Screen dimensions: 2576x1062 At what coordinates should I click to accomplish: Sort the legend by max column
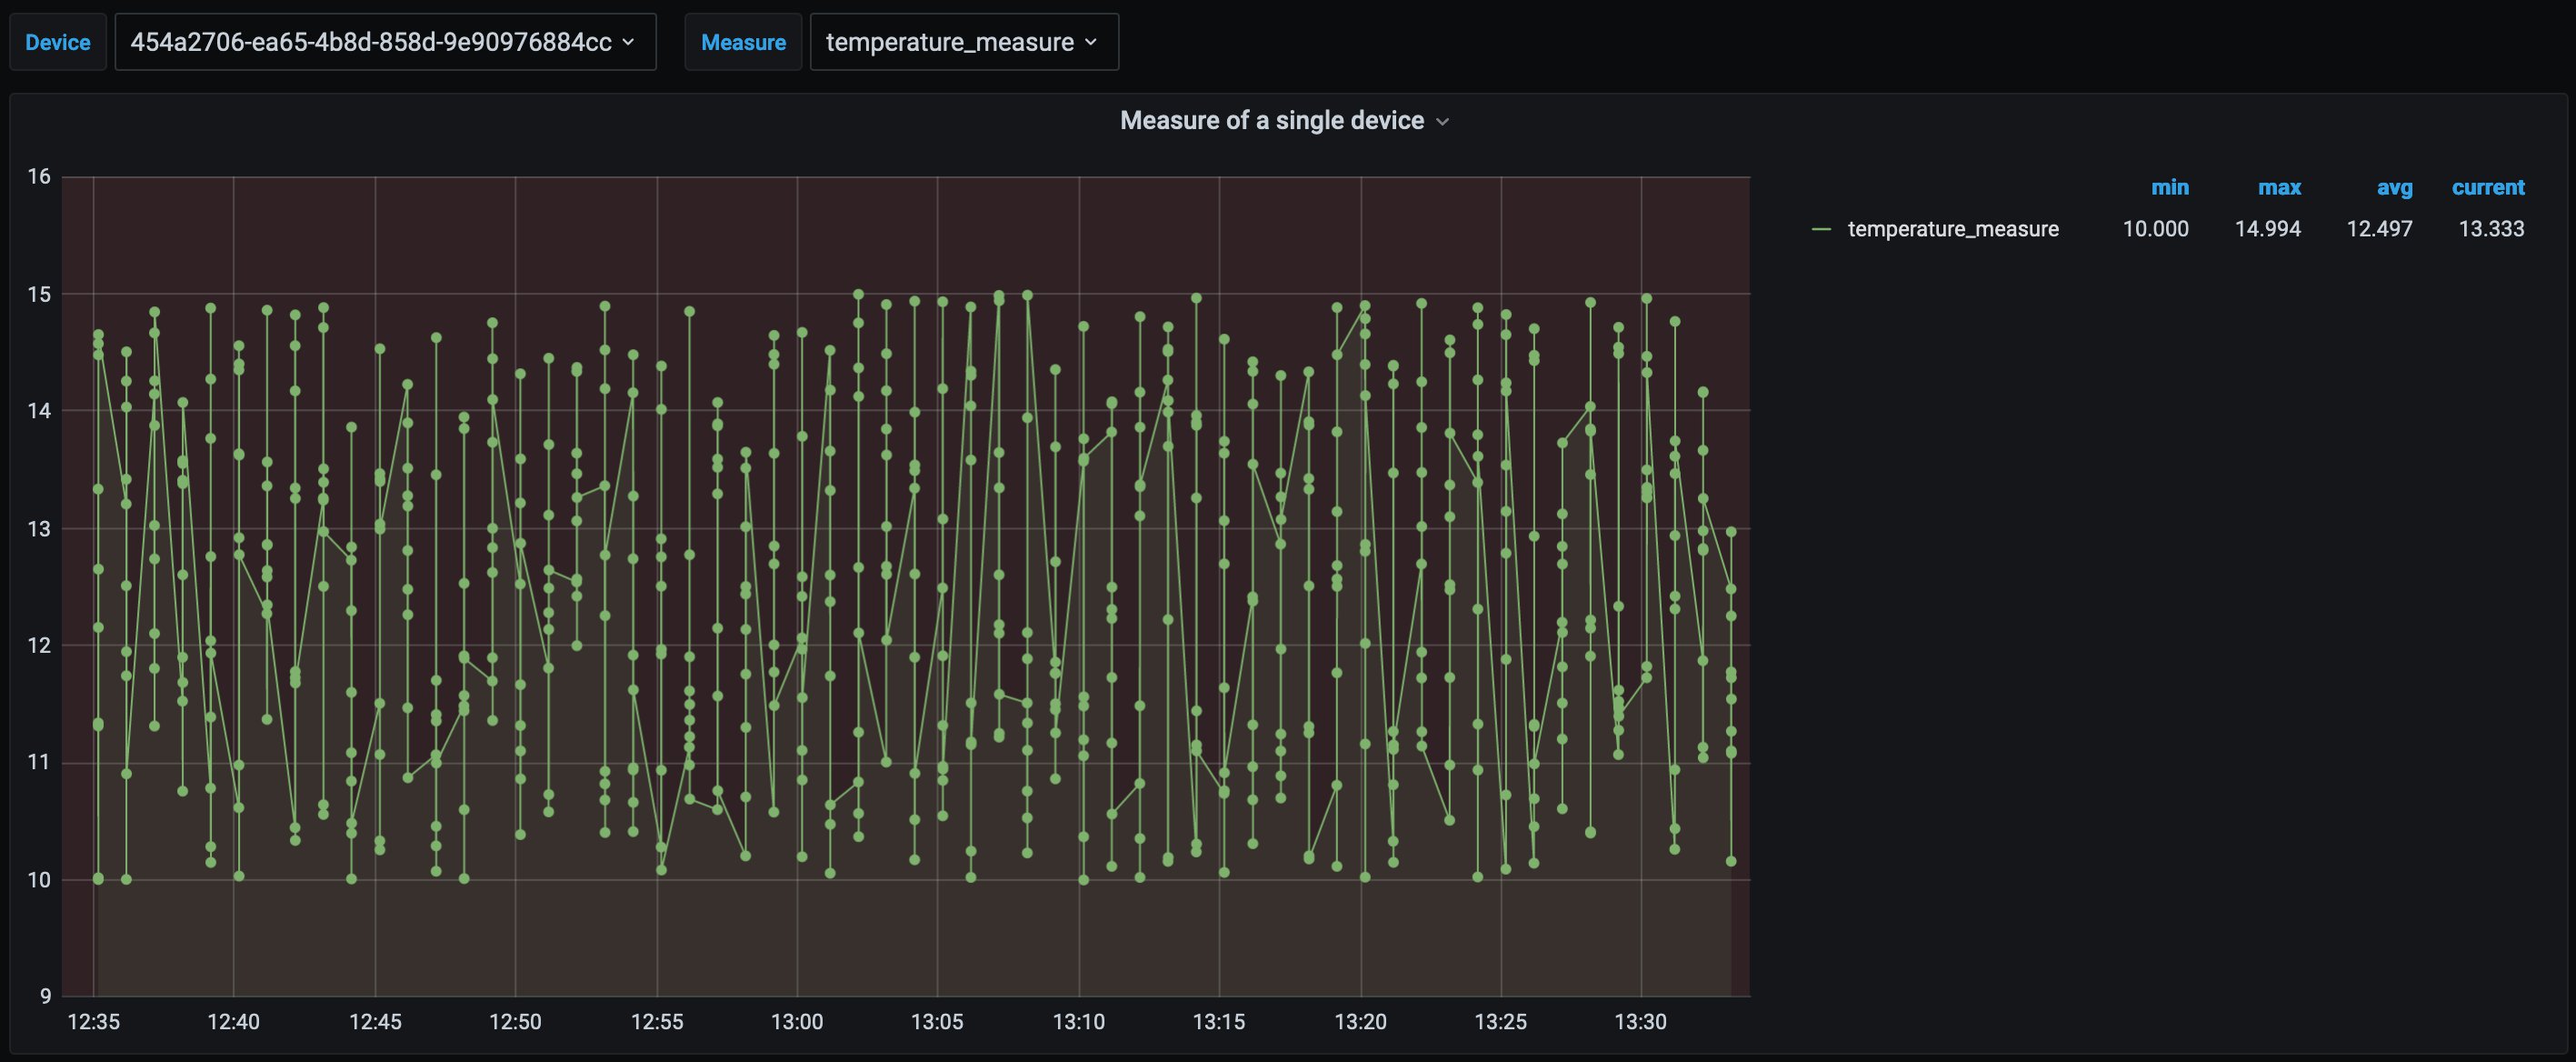[x=2279, y=187]
